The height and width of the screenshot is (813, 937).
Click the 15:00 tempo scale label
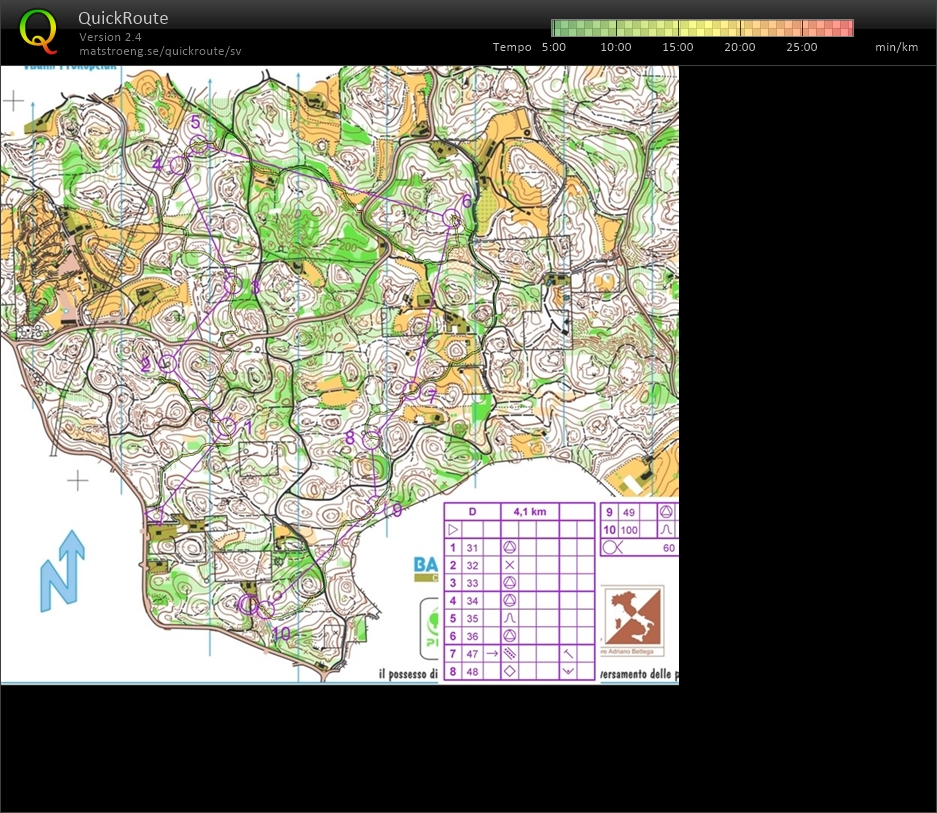pyautogui.click(x=678, y=47)
